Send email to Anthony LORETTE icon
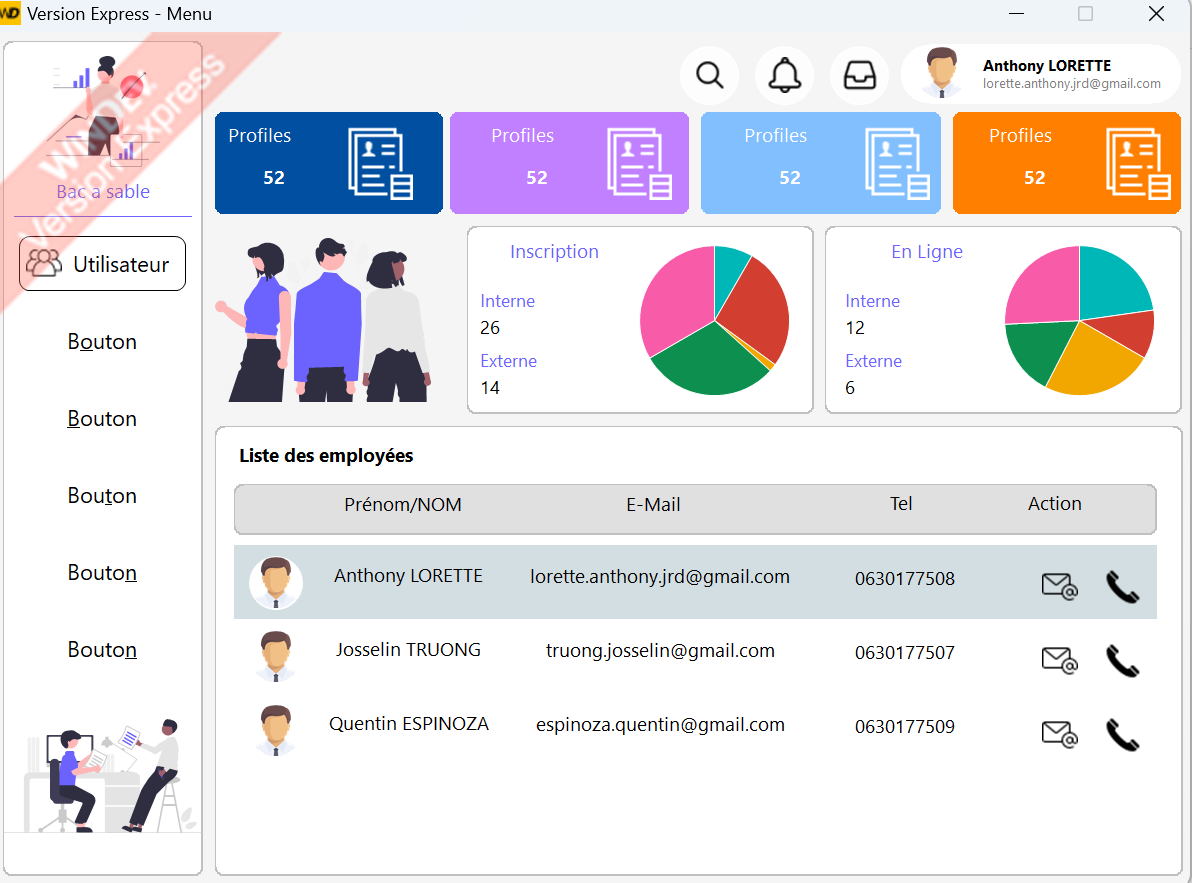 pyautogui.click(x=1059, y=587)
